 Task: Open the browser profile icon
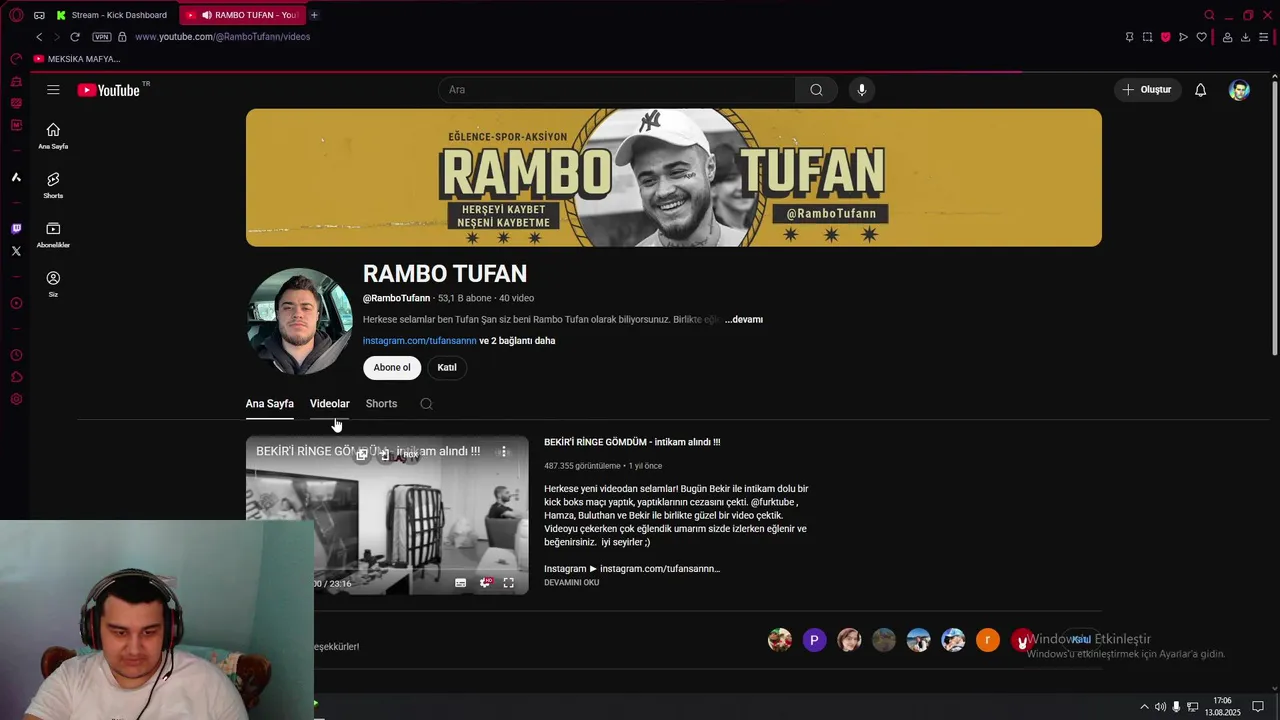point(1227,37)
